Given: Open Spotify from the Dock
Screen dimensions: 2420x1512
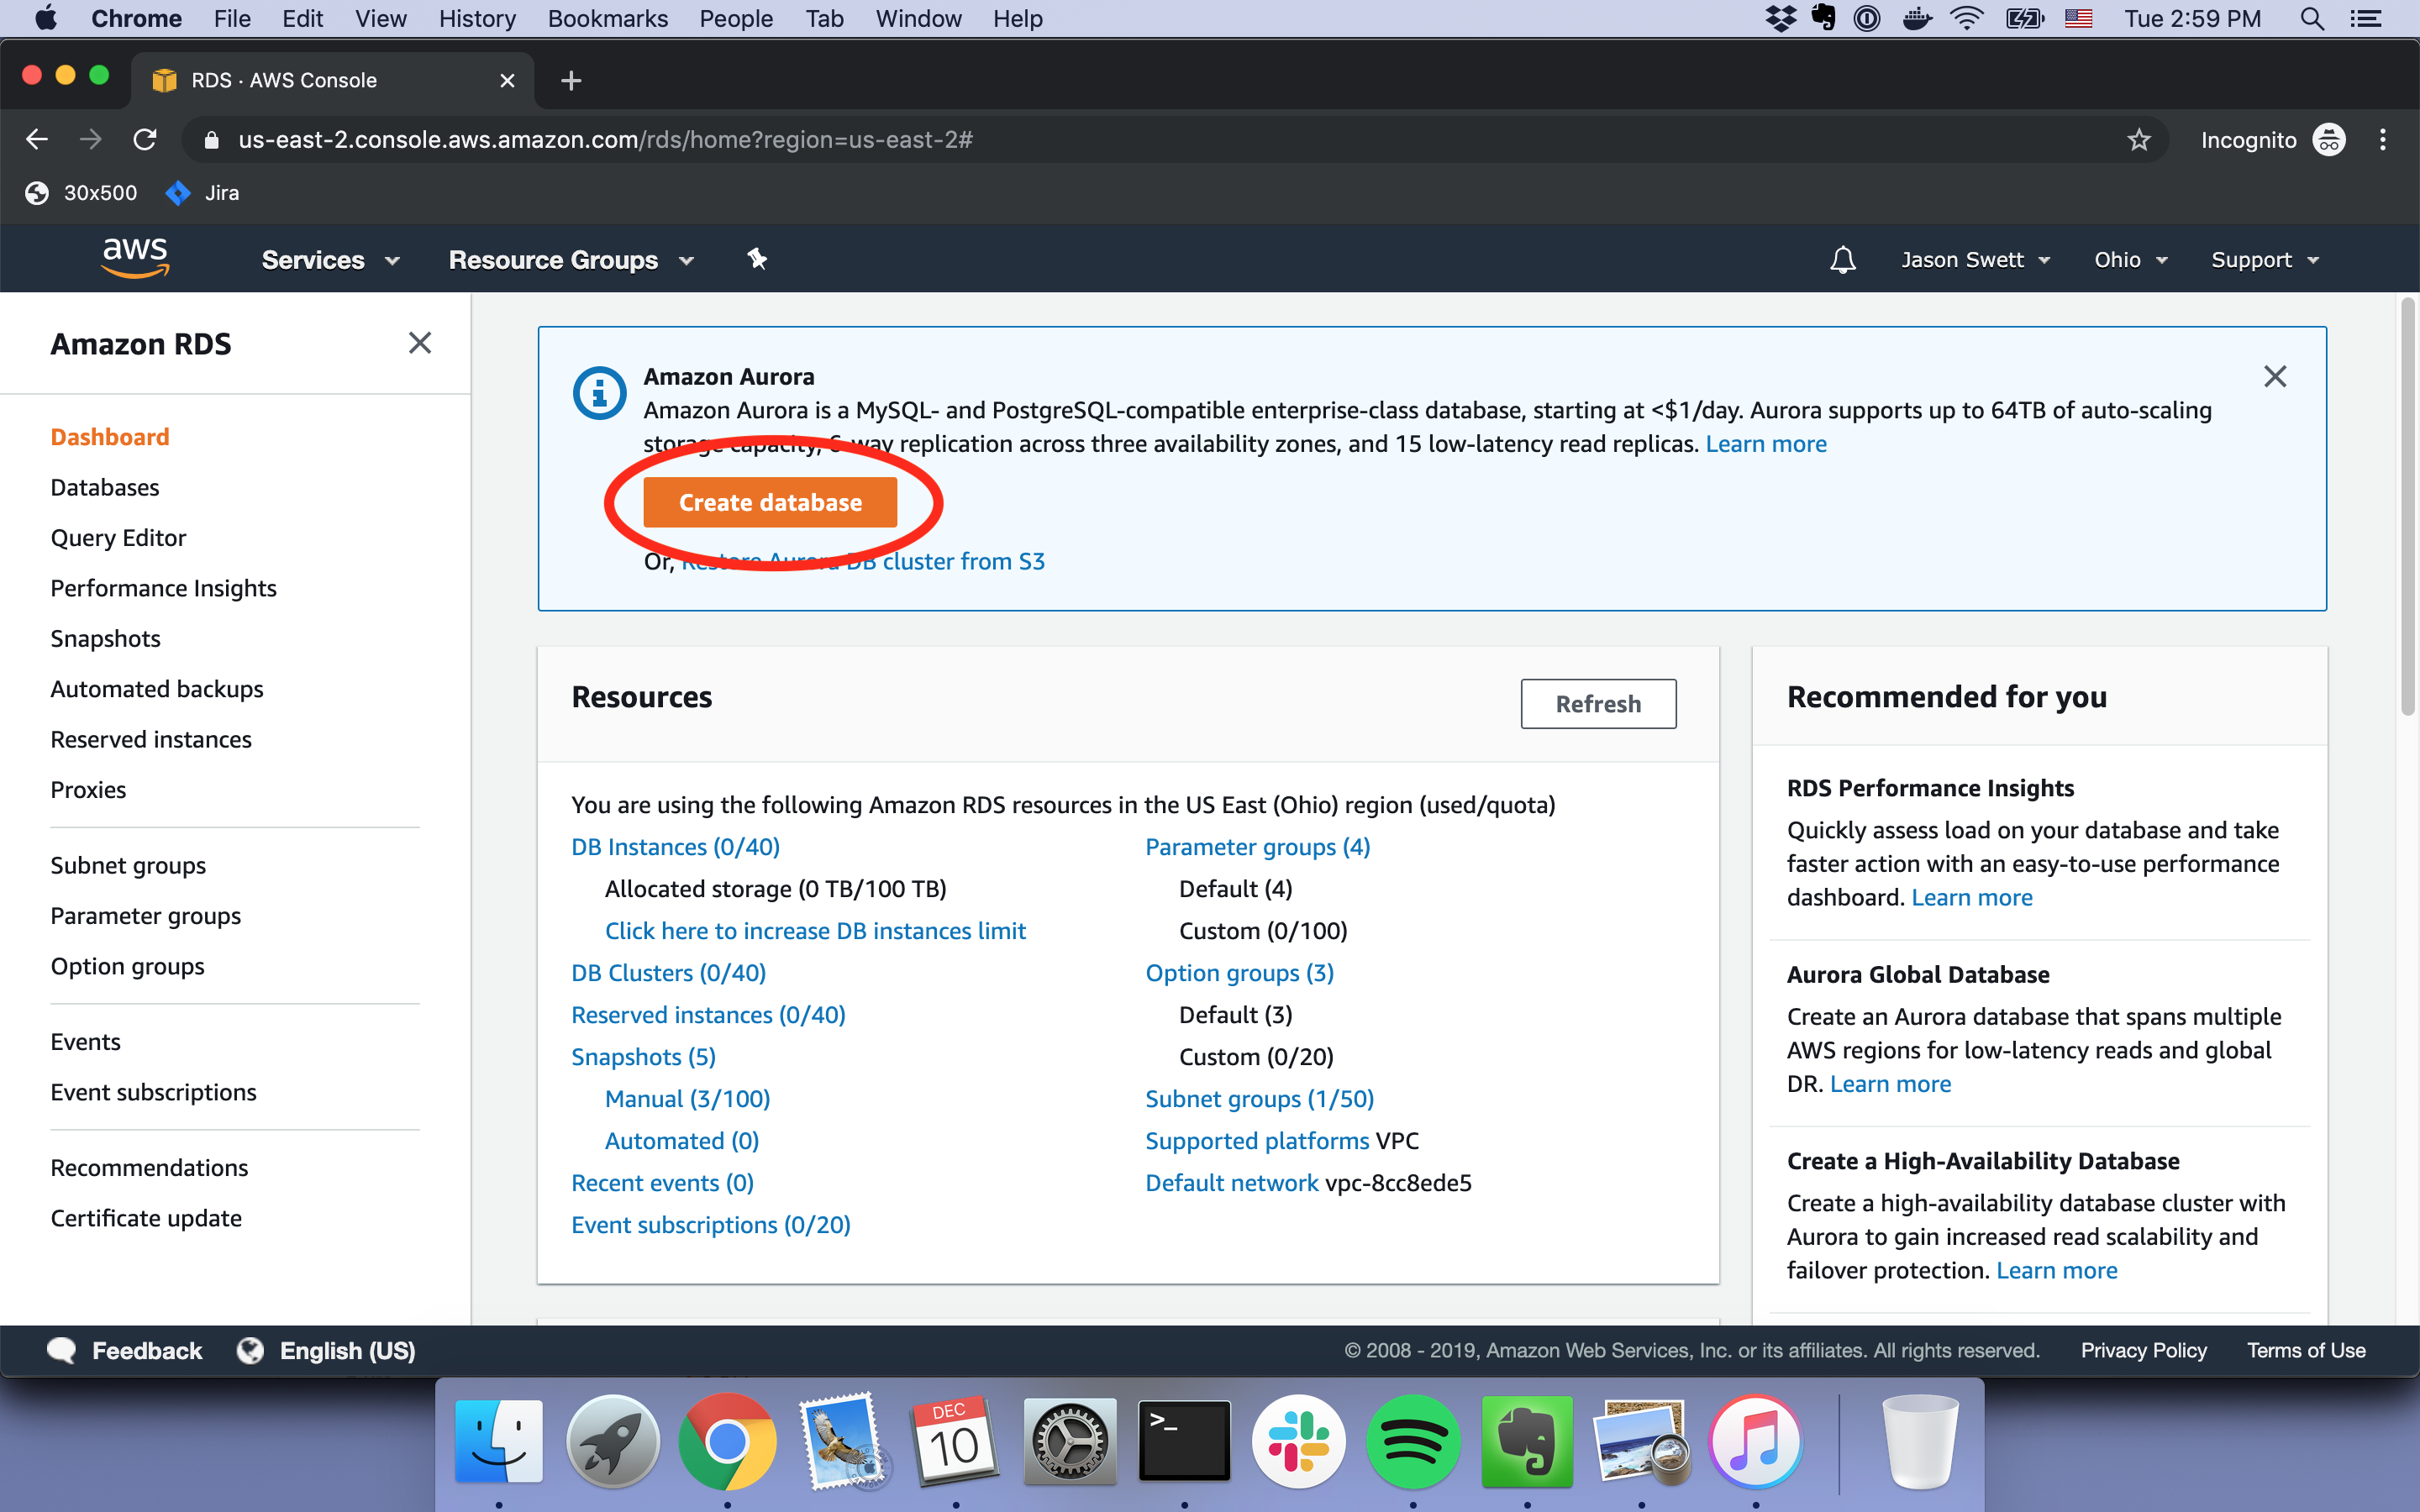Looking at the screenshot, I should (1412, 1441).
